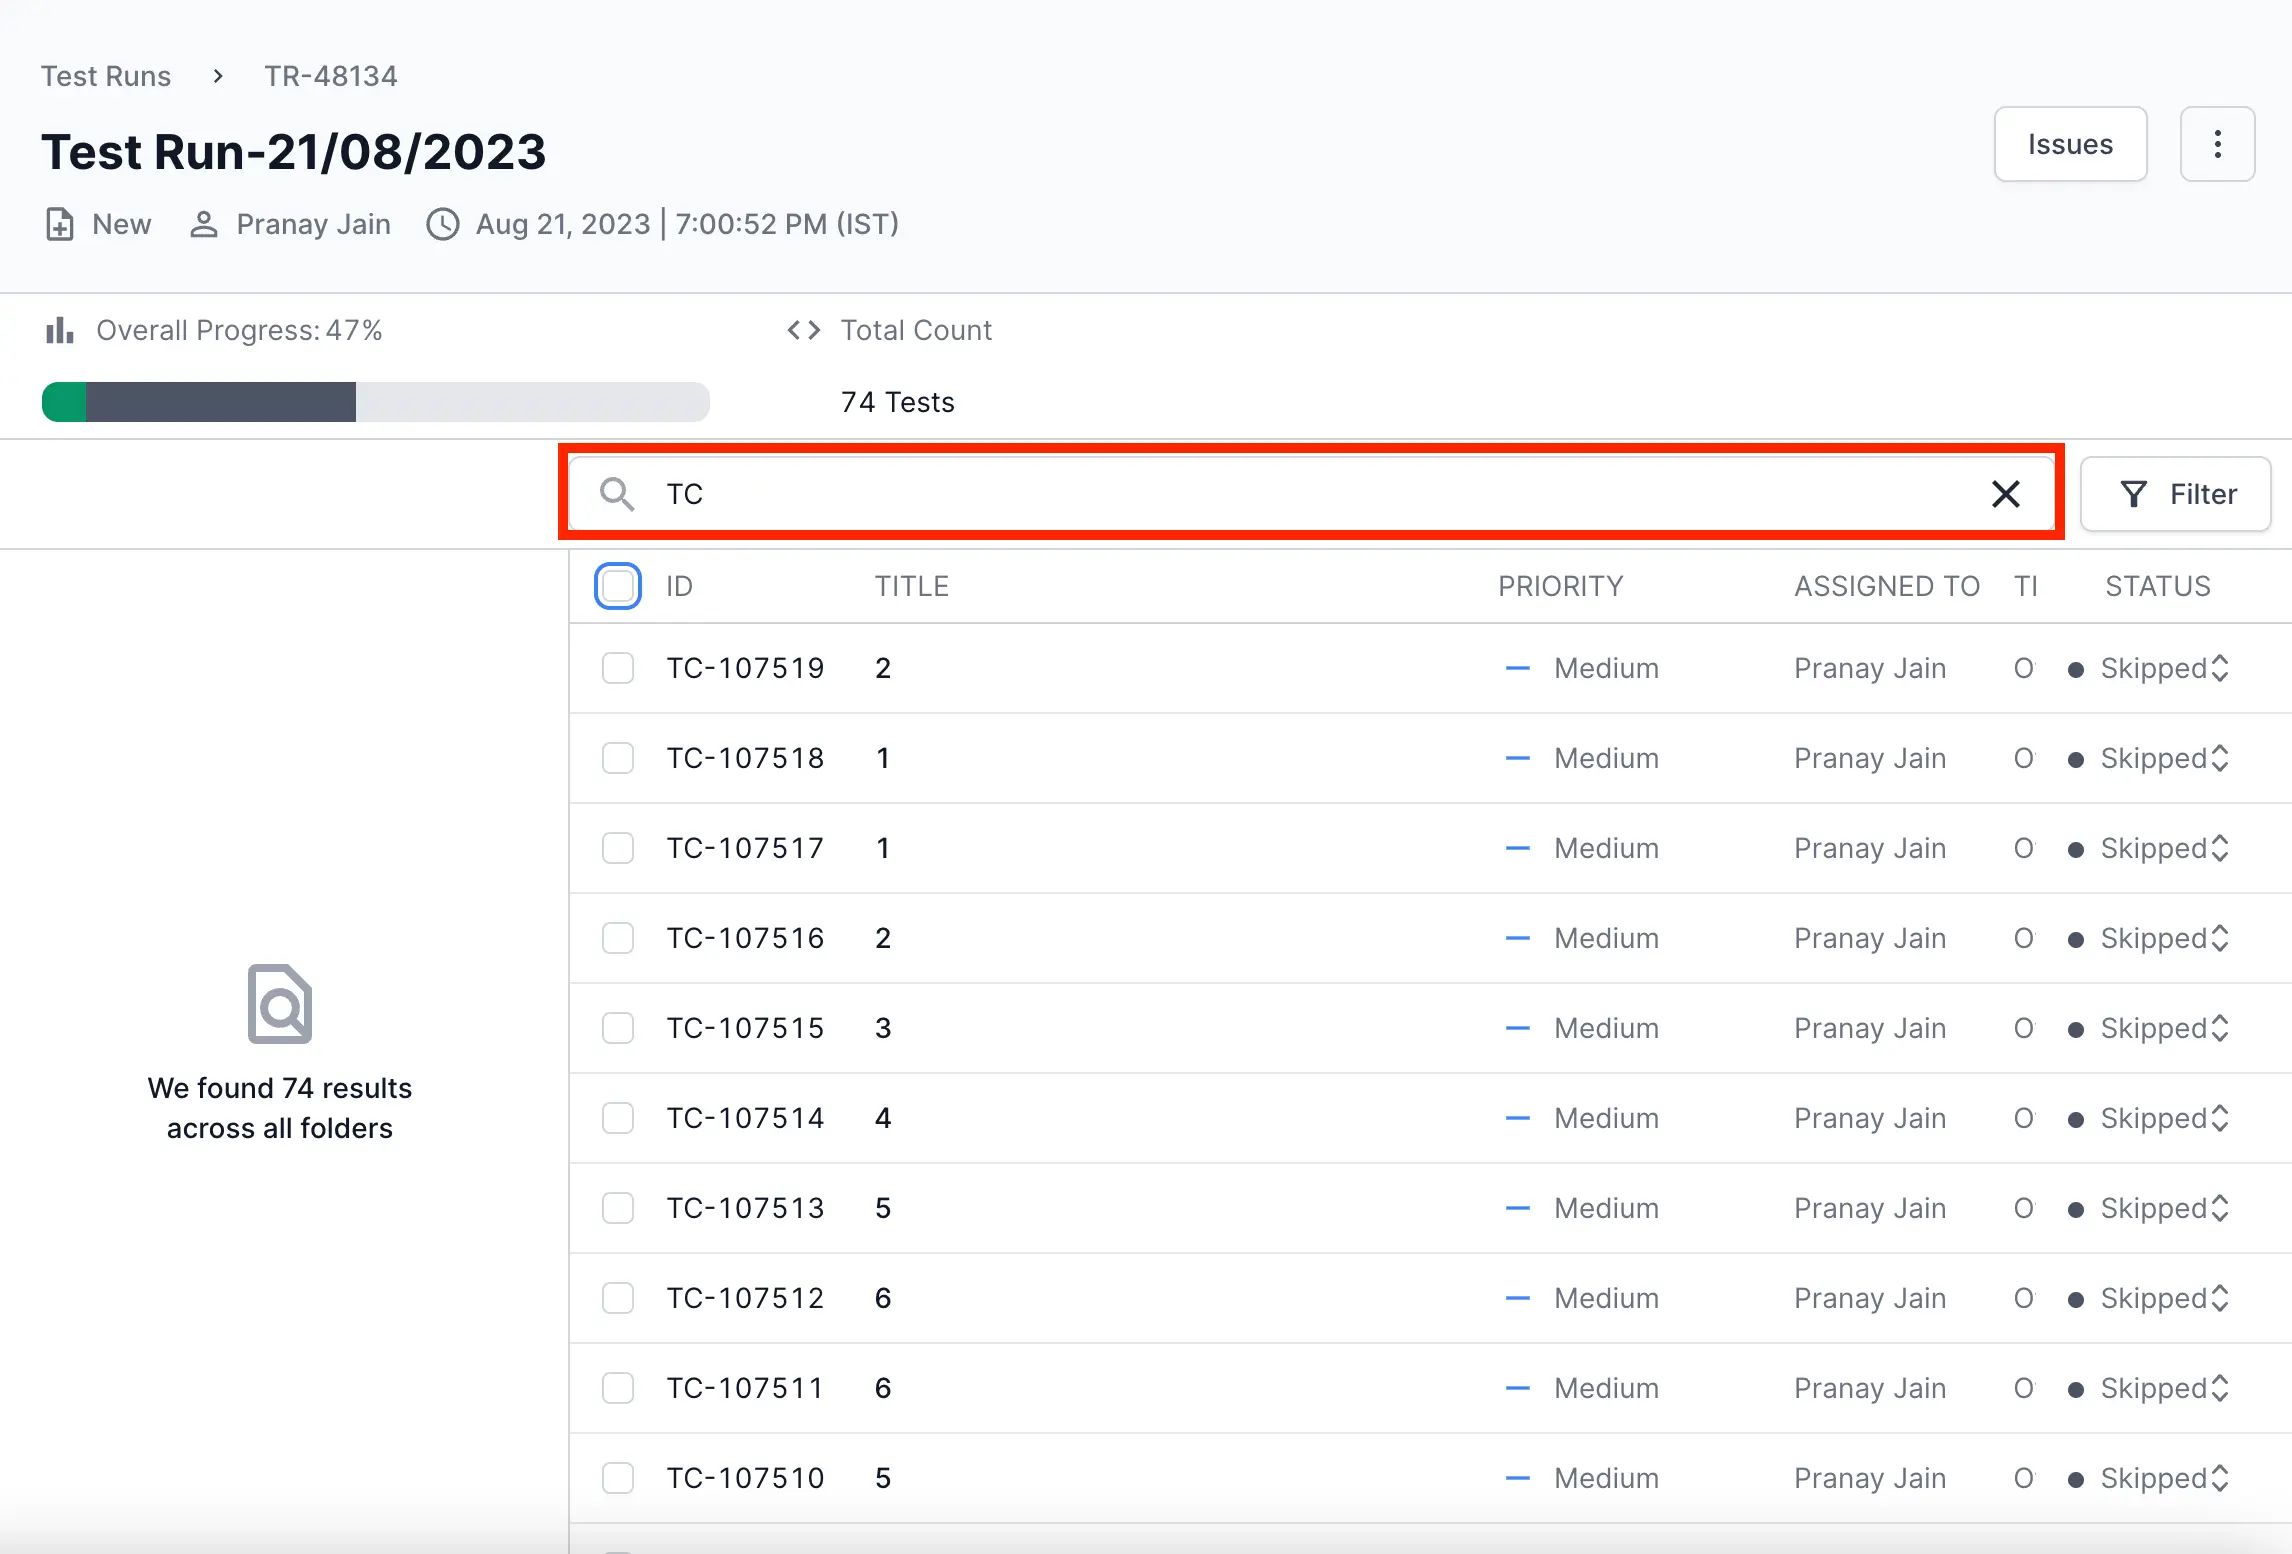
Task: Click the person icon beside Pranay Jain
Action: coord(204,224)
